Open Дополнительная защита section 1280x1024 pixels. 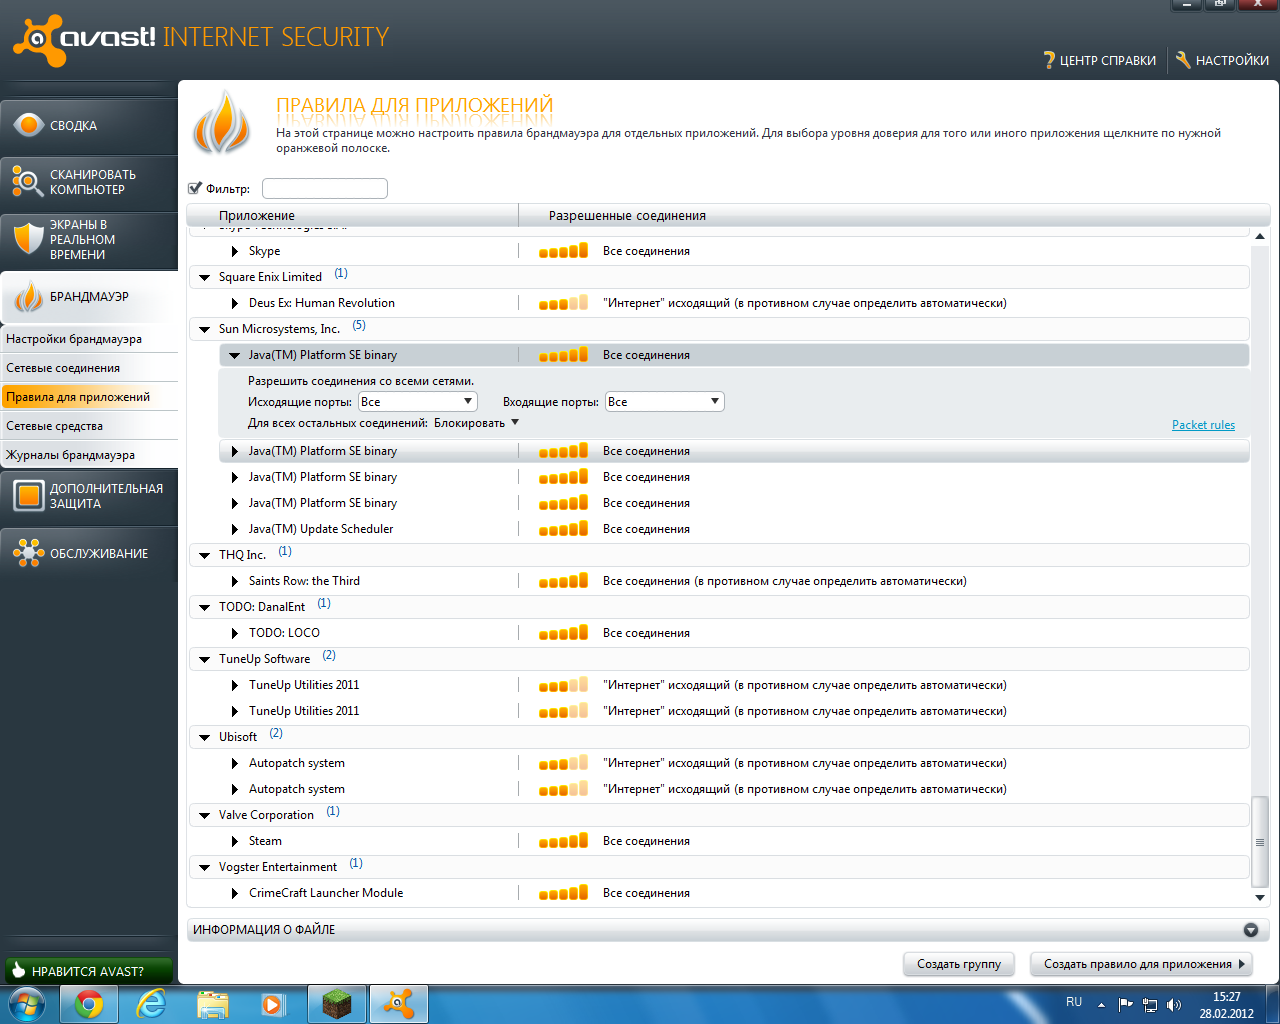(88, 496)
